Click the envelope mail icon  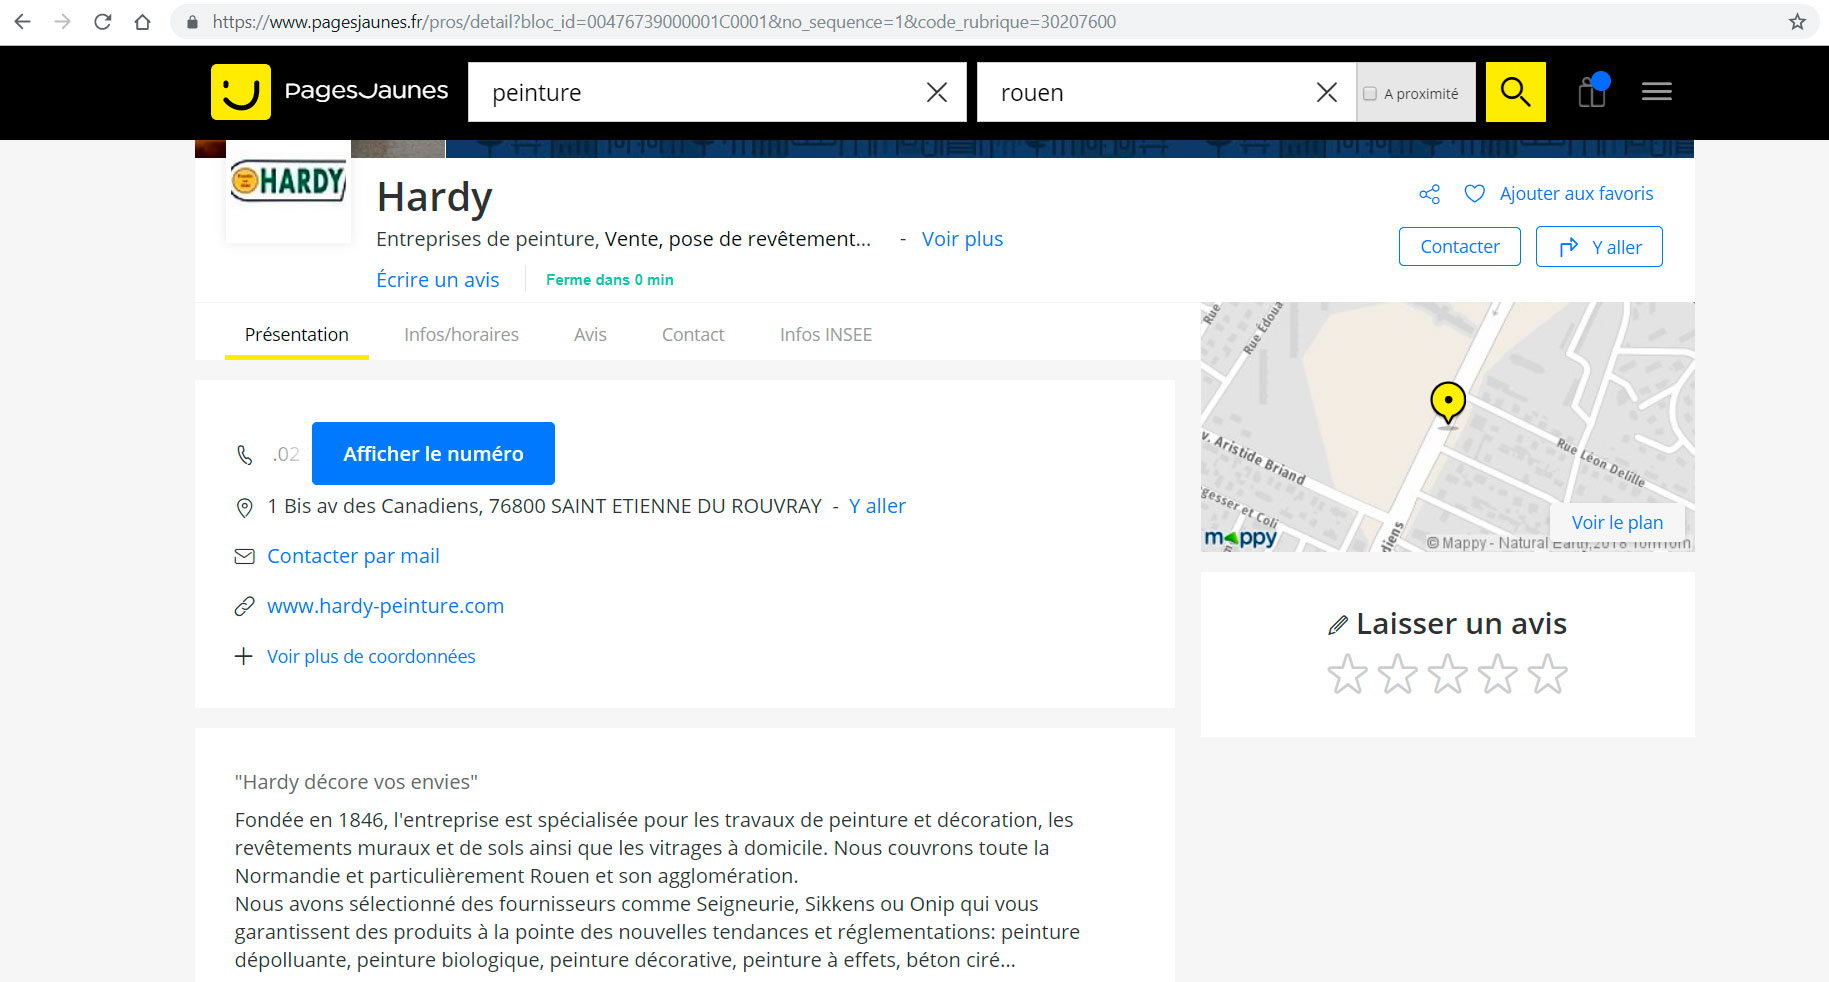[244, 556]
